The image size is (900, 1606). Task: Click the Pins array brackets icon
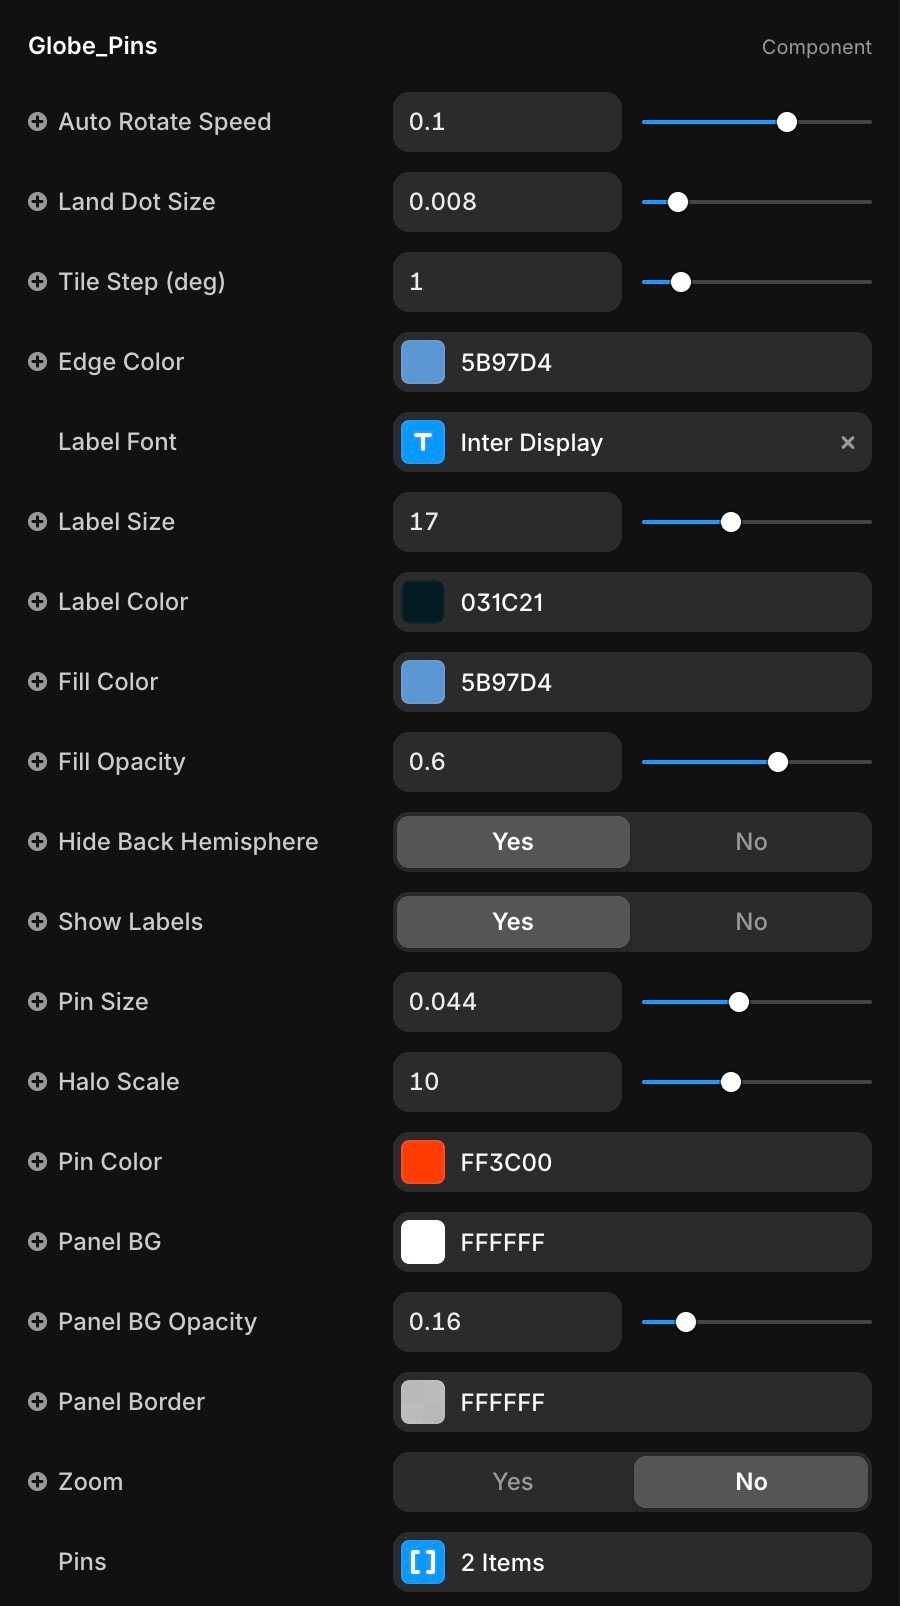[423, 1562]
